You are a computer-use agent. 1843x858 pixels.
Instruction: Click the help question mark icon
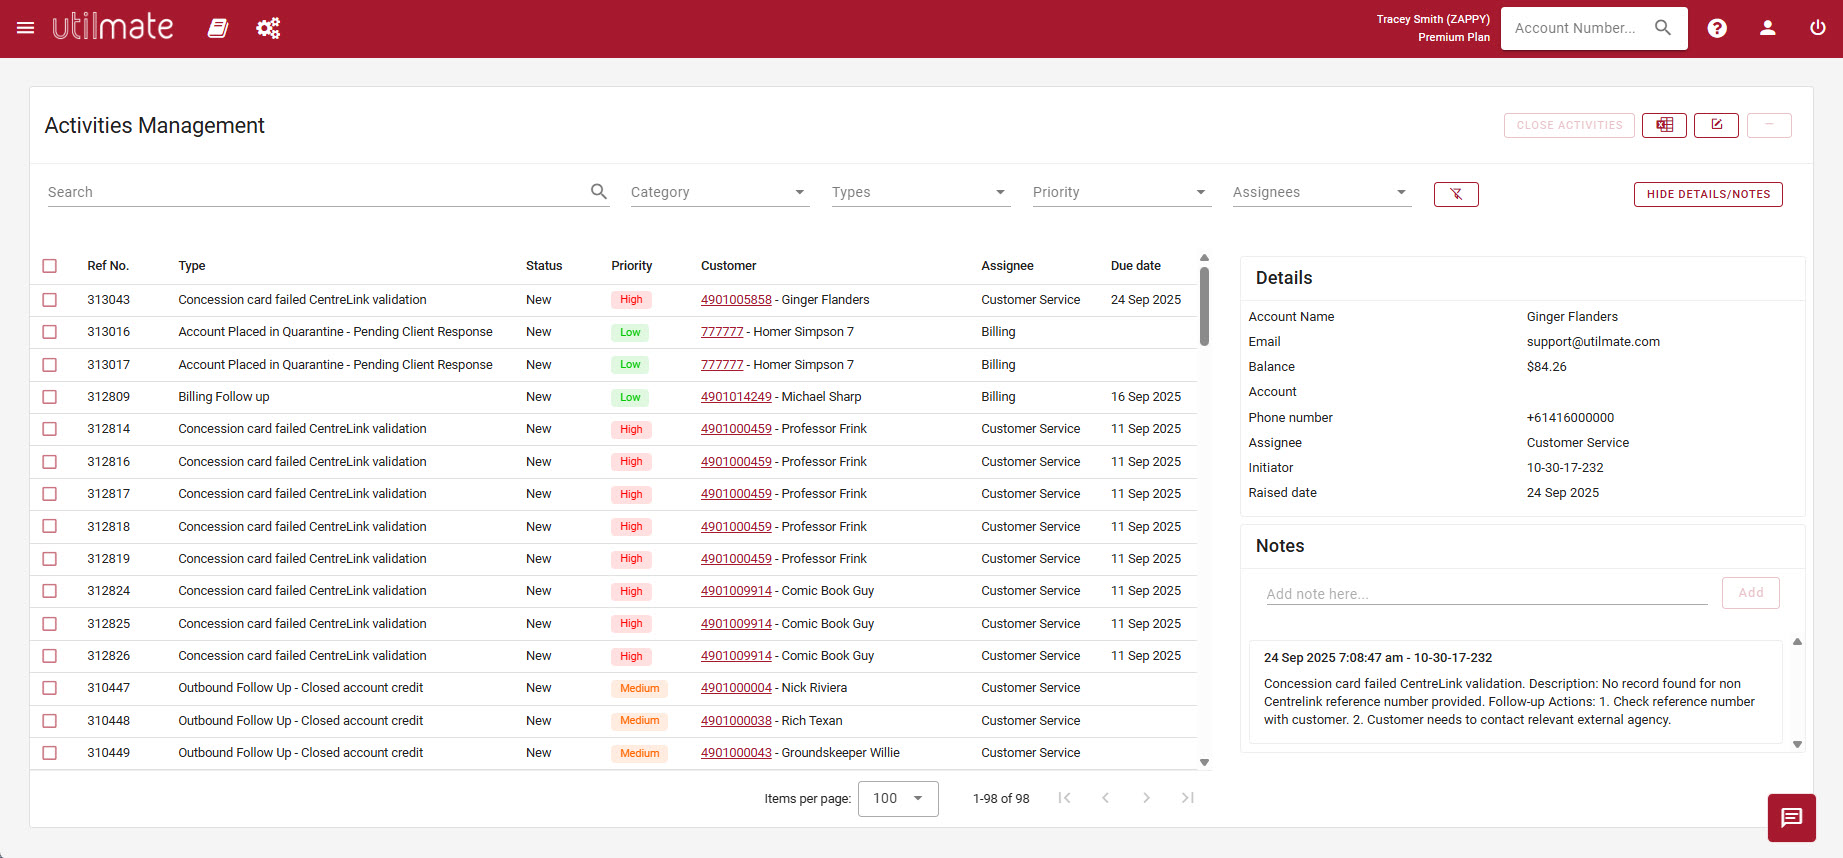click(x=1716, y=28)
